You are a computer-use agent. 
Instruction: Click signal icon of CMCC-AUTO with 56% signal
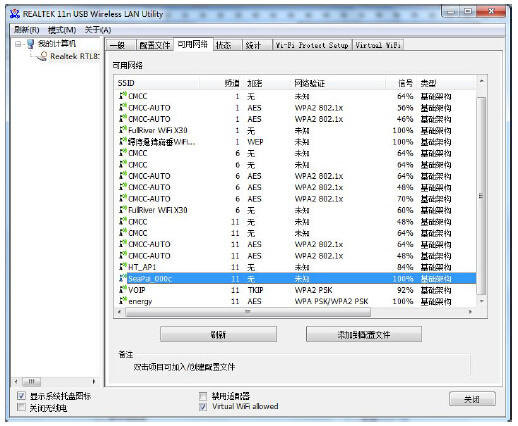[123, 107]
